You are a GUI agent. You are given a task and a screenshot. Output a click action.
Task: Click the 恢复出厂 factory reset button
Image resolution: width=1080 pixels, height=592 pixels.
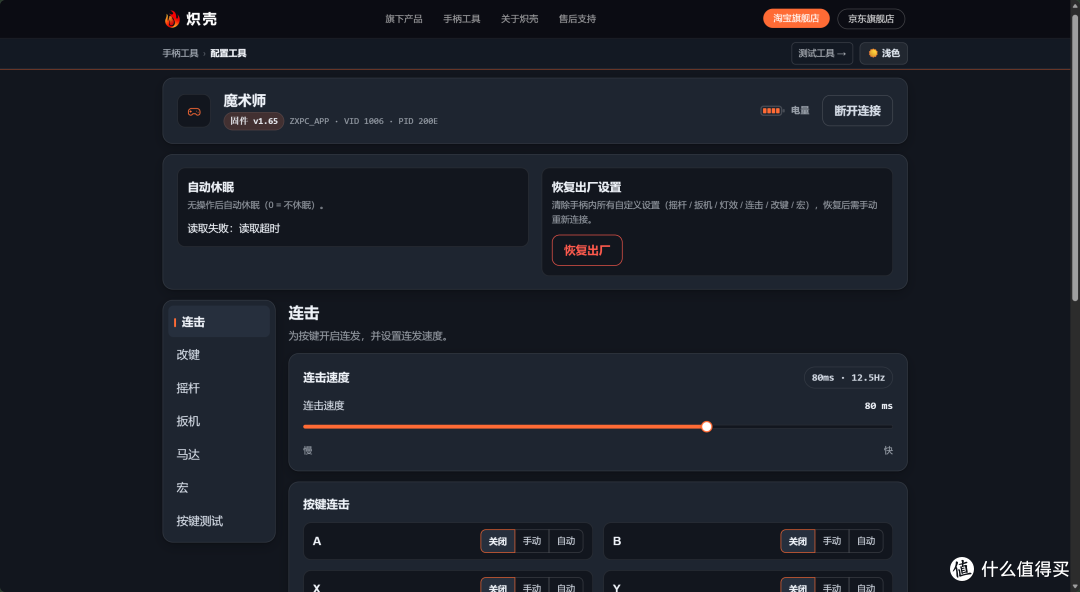pos(587,250)
